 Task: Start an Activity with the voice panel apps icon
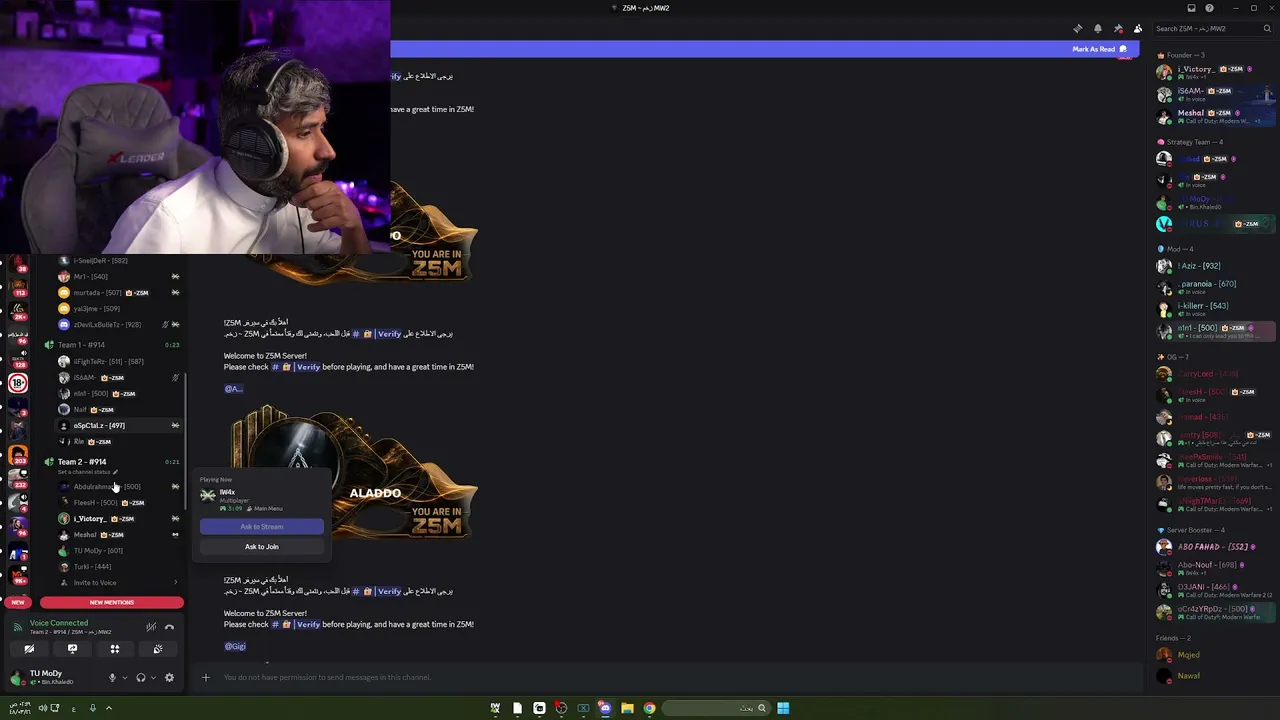pyautogui.click(x=115, y=650)
